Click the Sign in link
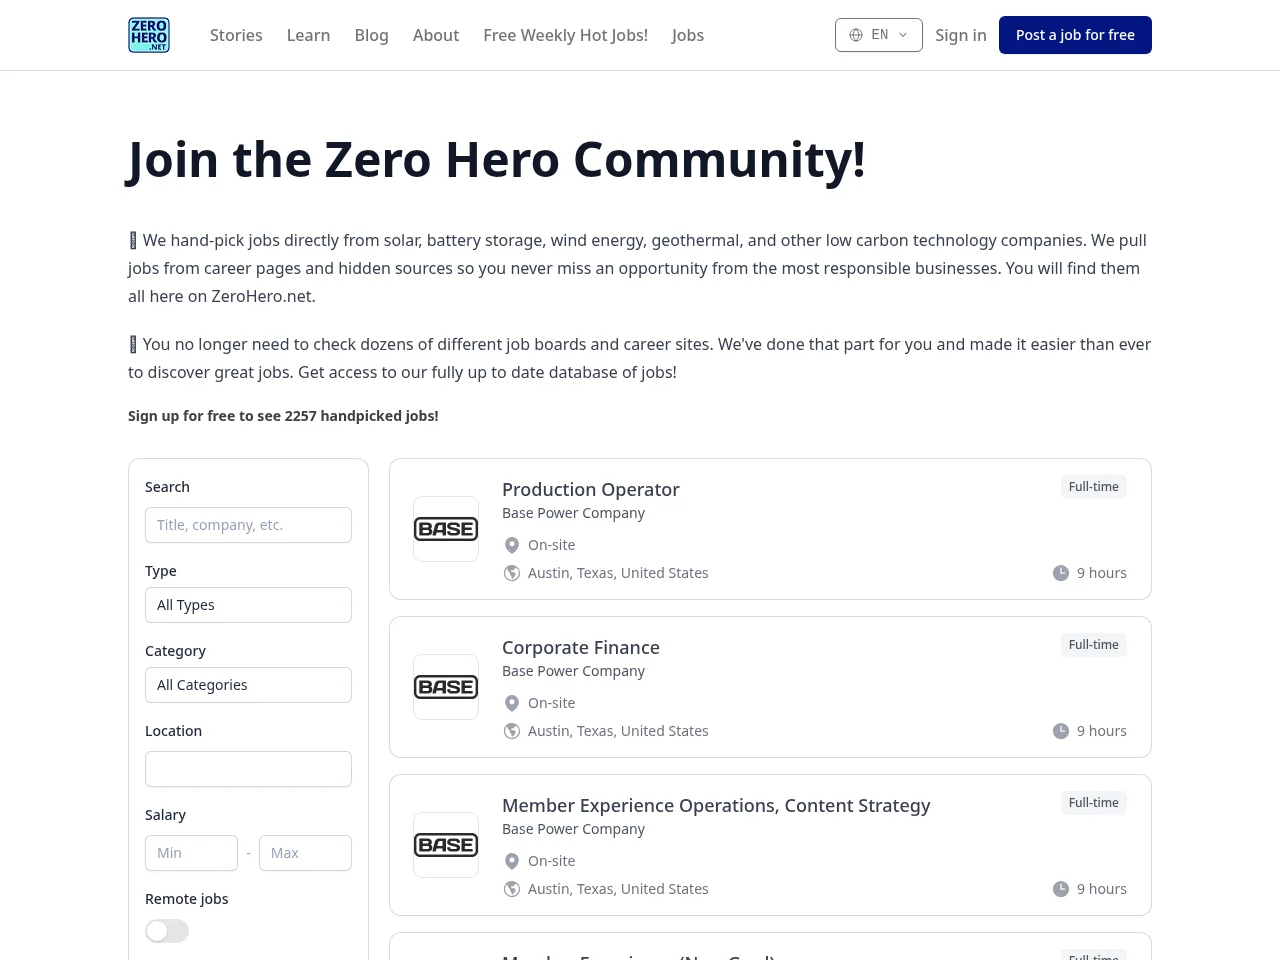Screen dimensions: 1280x960 (961, 35)
